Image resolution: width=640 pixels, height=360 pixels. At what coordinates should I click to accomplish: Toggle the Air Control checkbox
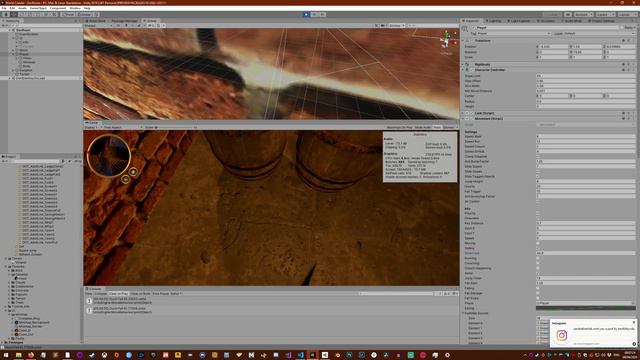pyautogui.click(x=538, y=201)
